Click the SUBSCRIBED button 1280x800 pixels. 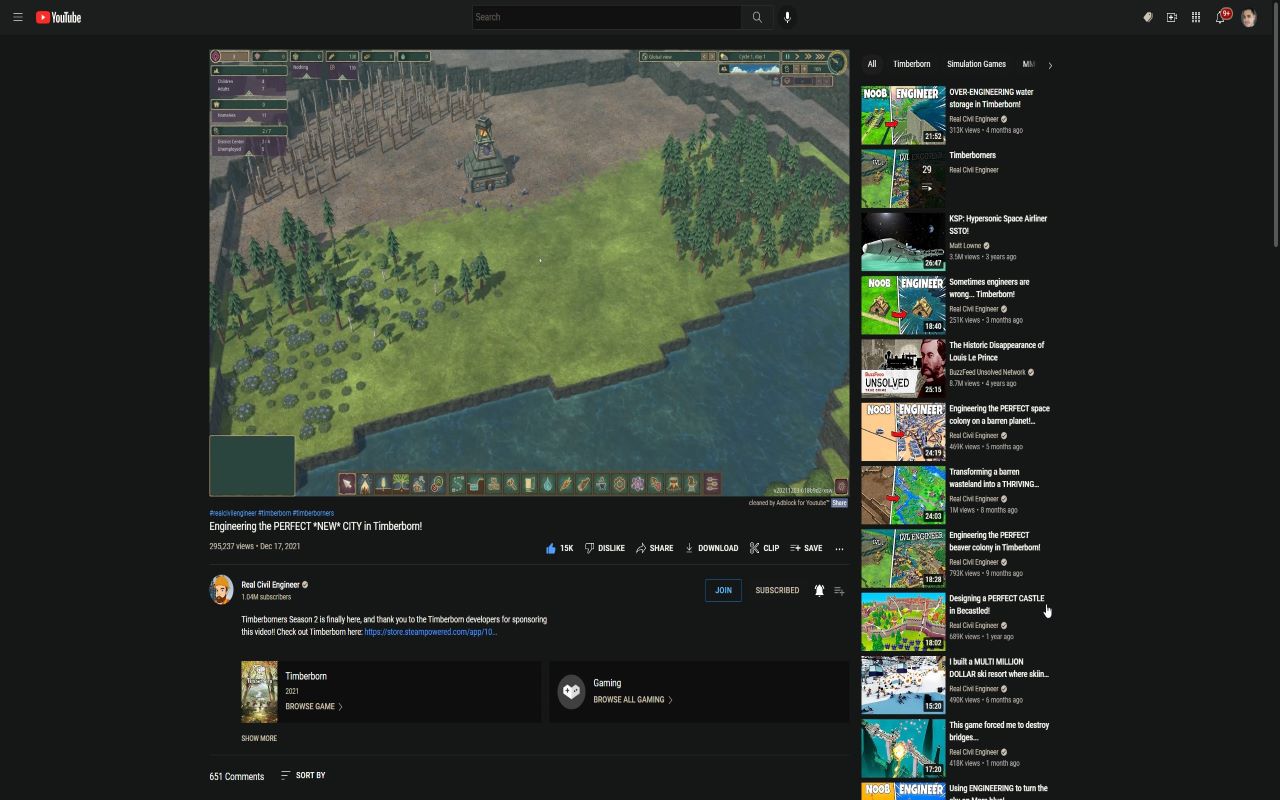tap(777, 590)
